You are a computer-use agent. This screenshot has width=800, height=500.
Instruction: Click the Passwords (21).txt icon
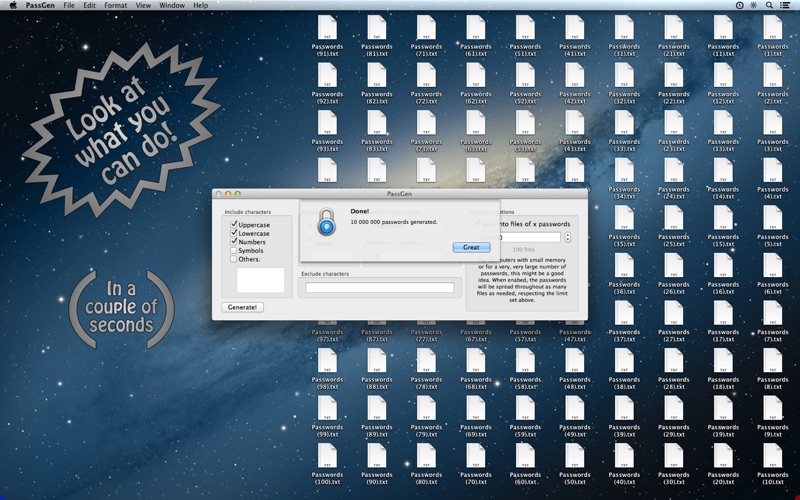point(673,28)
